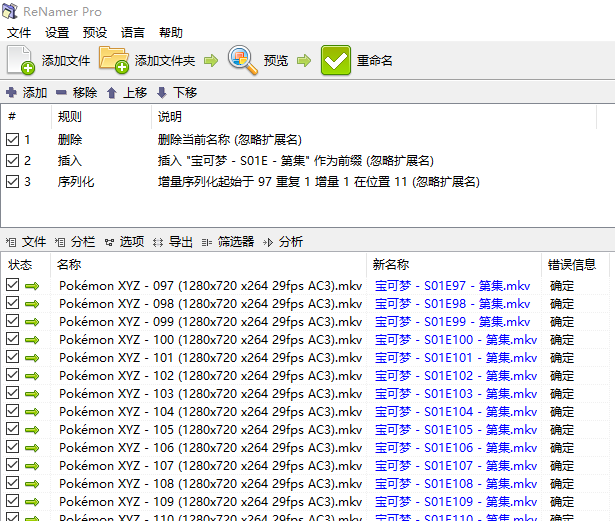Viewport: 615px width, 521px height.
Task: Click the minus icon to remove rule
Action: click(x=61, y=93)
